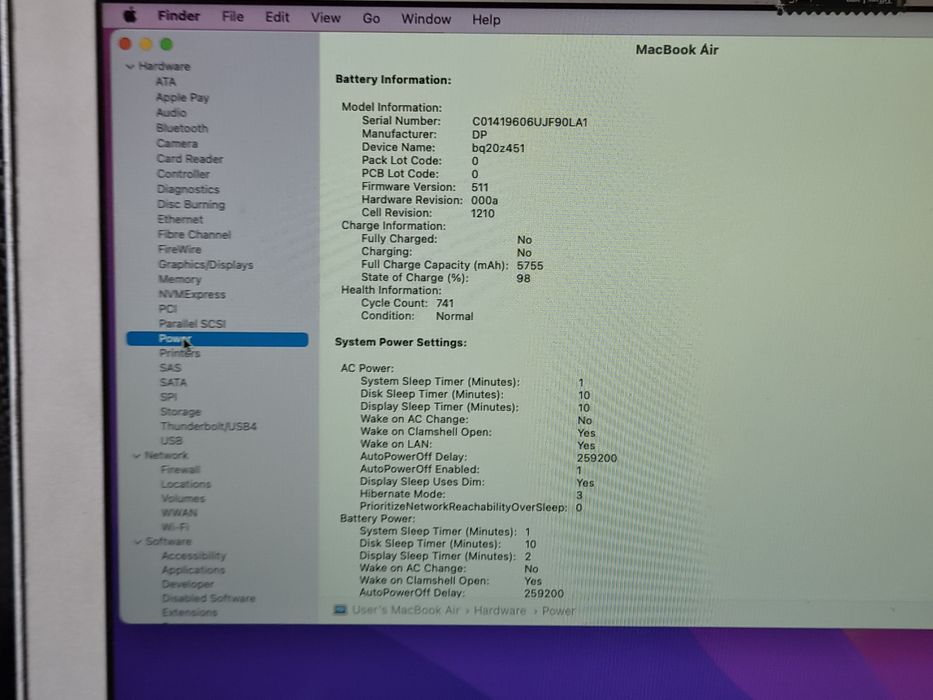The height and width of the screenshot is (700, 933).
Task: Close the System Information window
Action: tap(125, 43)
